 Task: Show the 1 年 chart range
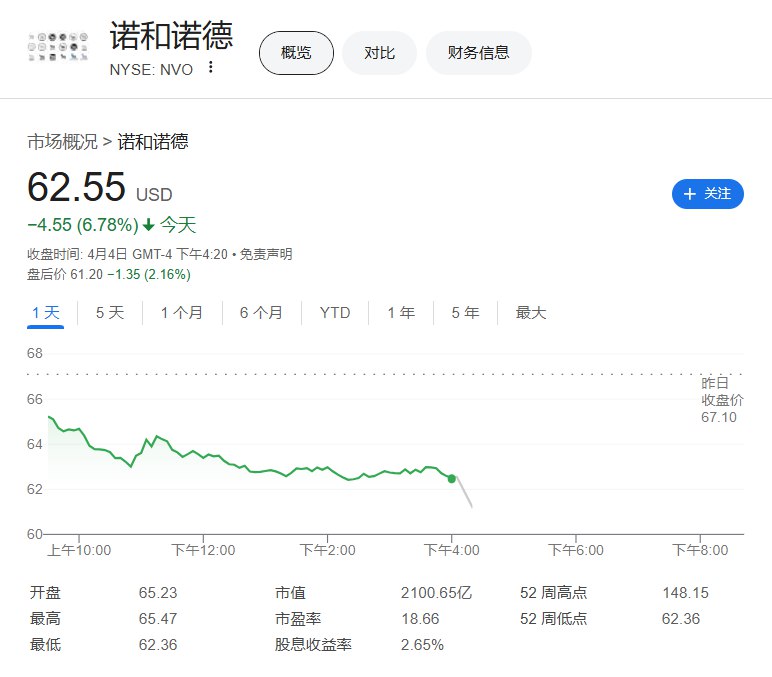point(400,313)
